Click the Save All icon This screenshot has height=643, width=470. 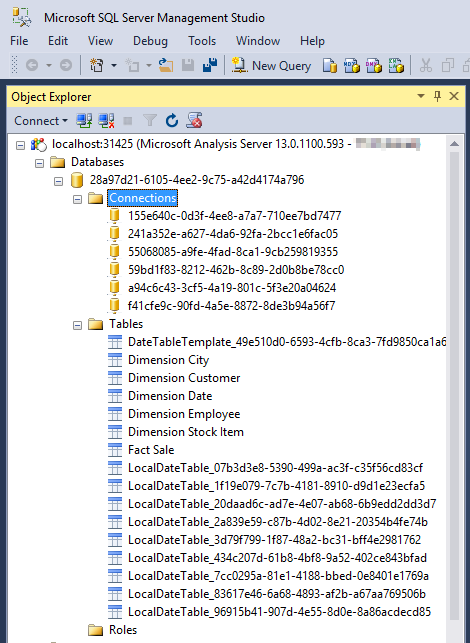pos(210,65)
